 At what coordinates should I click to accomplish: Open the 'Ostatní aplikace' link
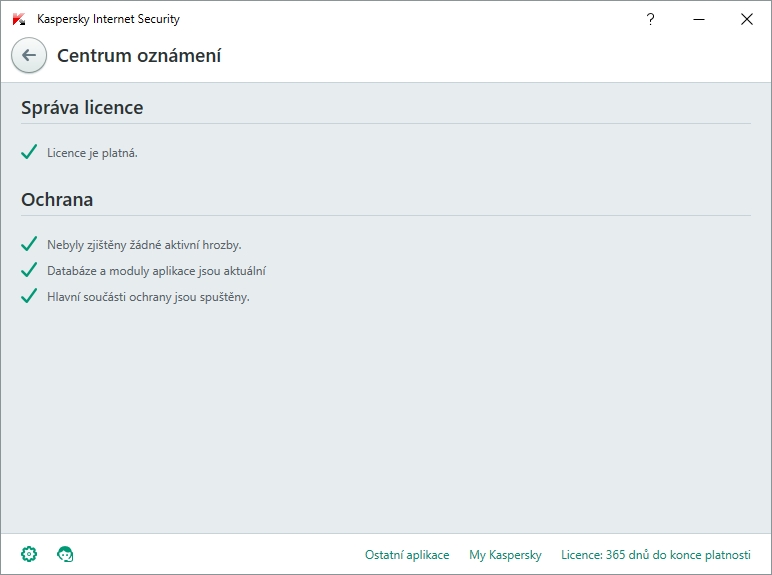[407, 555]
